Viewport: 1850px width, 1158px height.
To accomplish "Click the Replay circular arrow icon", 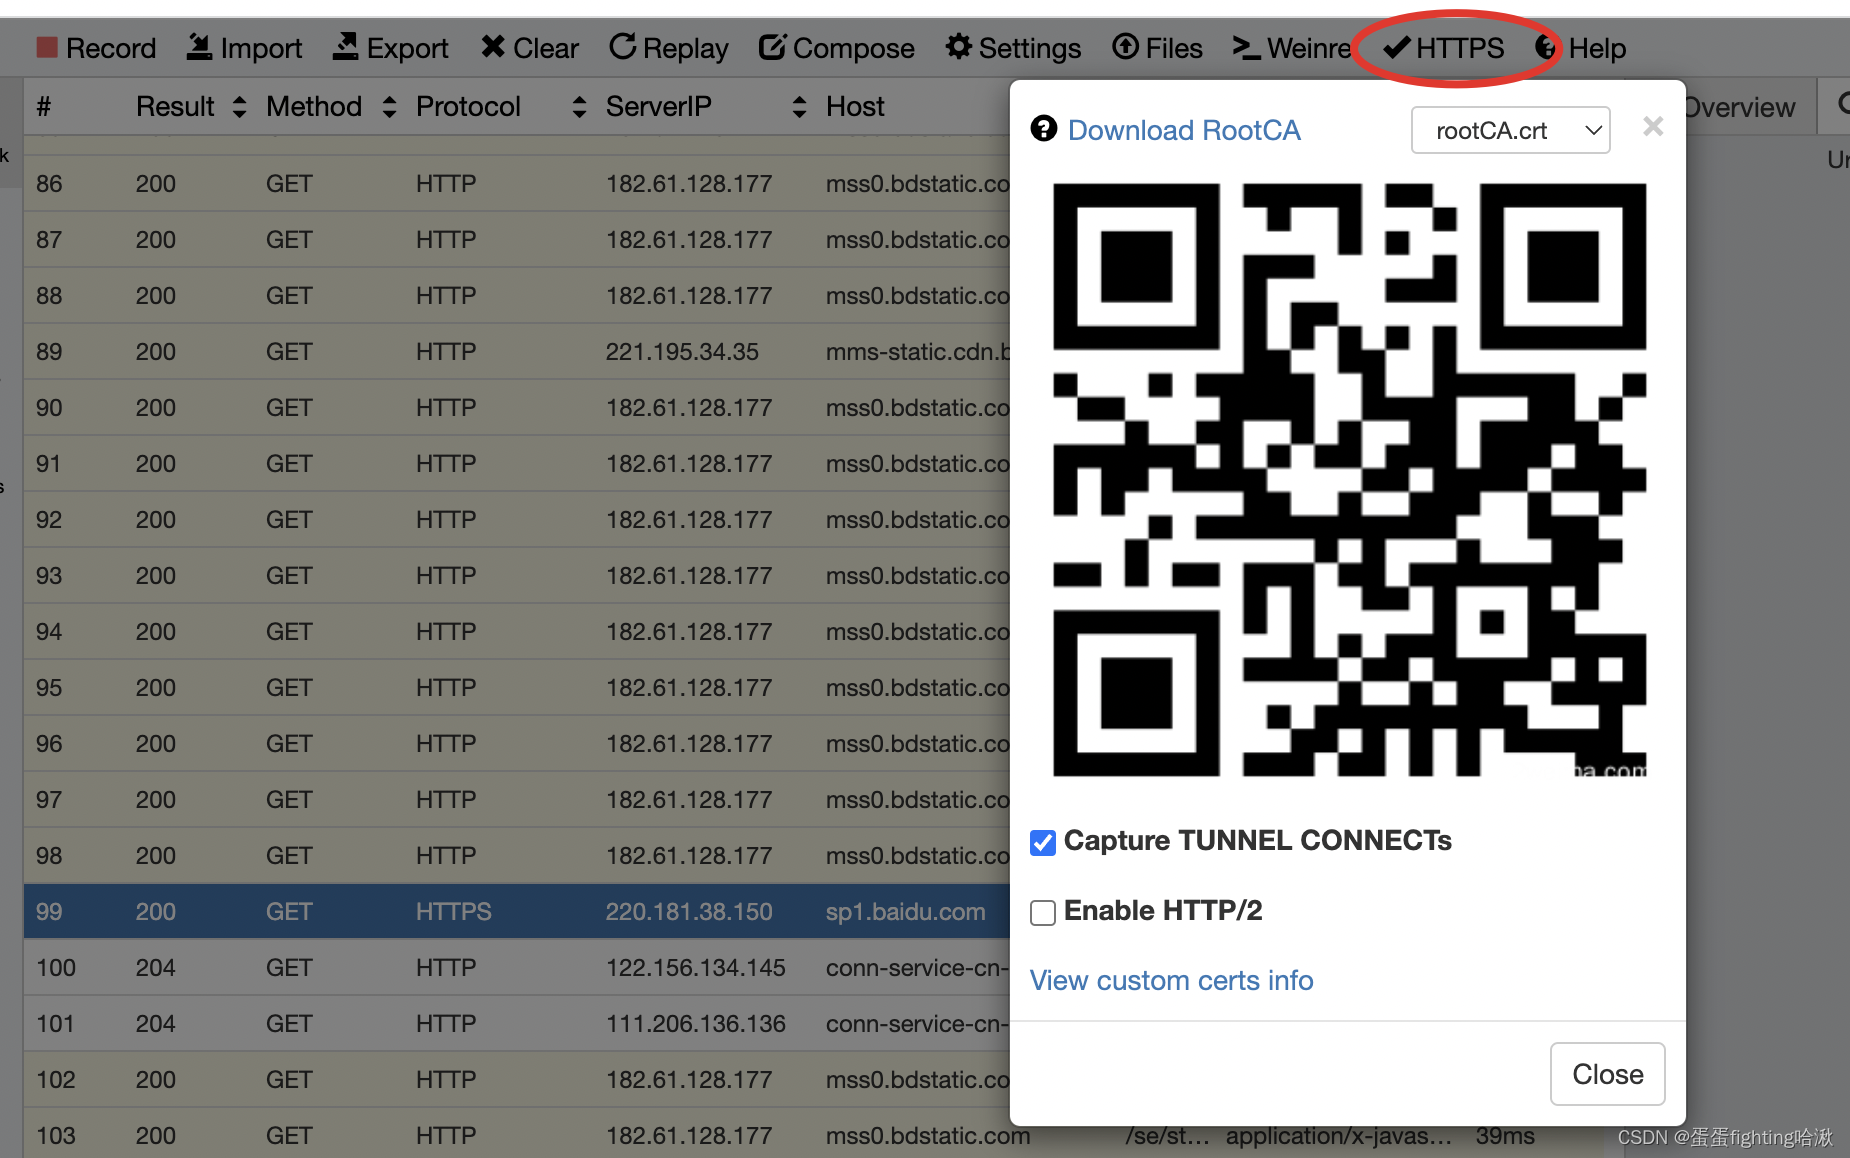I will pyautogui.click(x=622, y=47).
